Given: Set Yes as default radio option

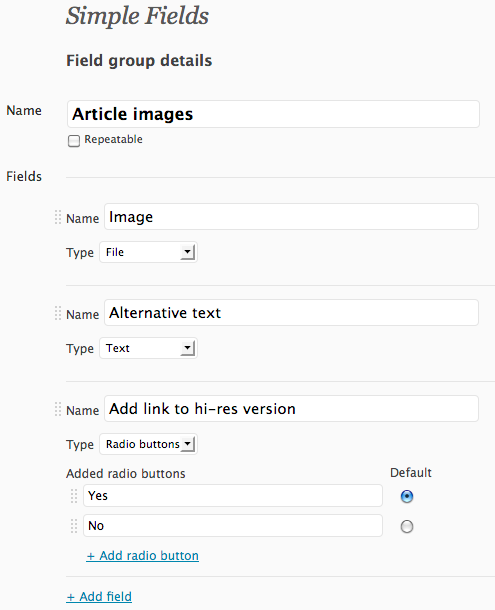Looking at the screenshot, I should click(x=407, y=496).
